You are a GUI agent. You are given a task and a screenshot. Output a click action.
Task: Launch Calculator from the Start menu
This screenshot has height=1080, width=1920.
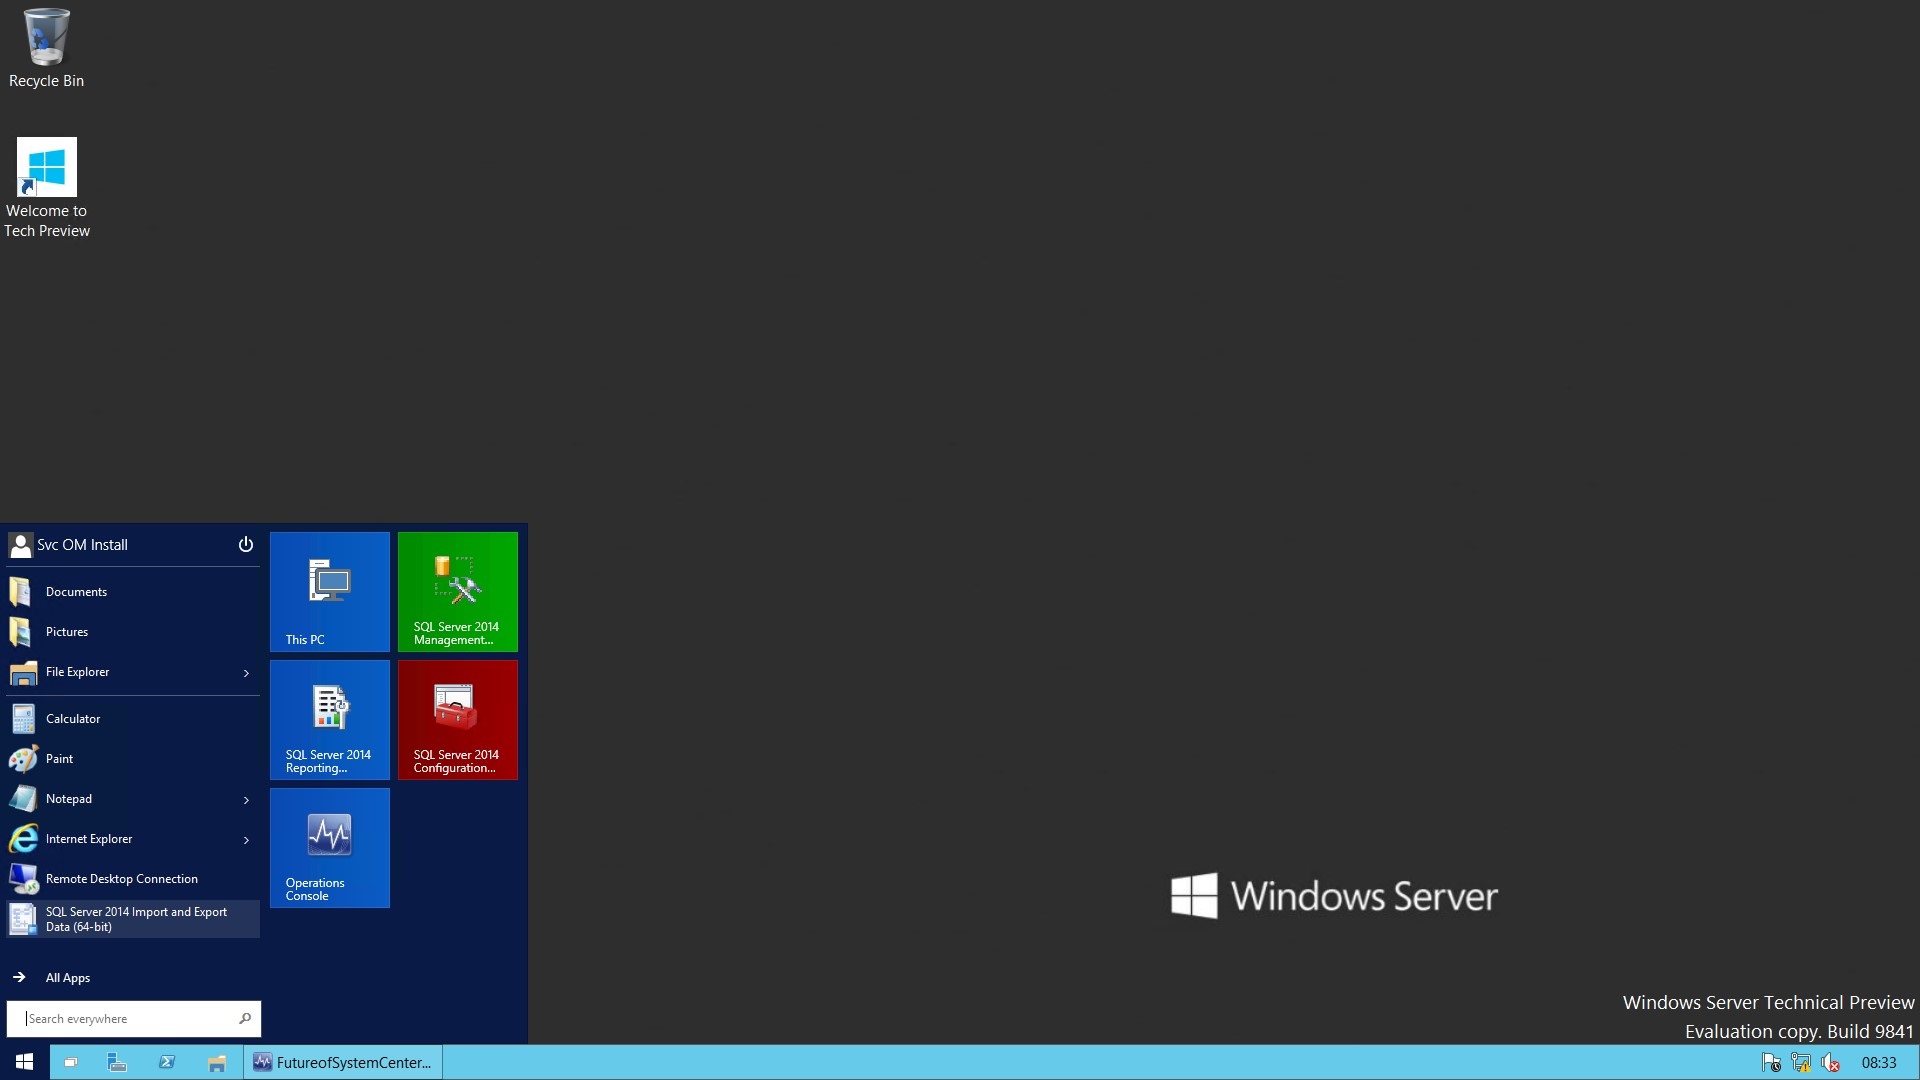pyautogui.click(x=133, y=719)
